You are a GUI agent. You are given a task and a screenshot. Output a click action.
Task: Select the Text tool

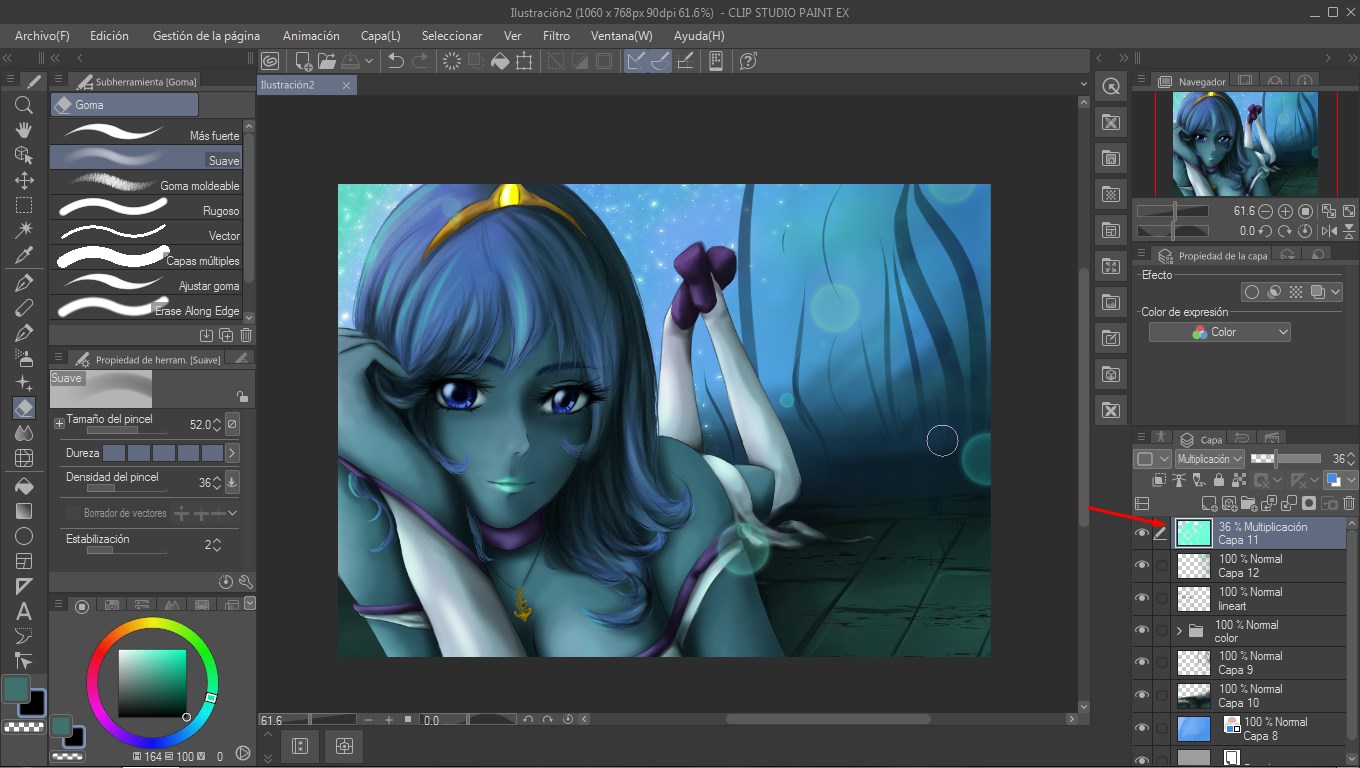click(24, 611)
